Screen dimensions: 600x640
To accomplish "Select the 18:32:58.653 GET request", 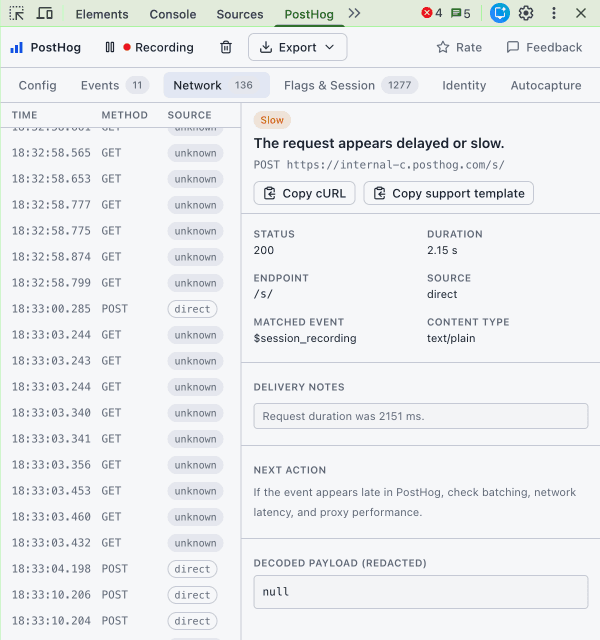I will click(120, 179).
